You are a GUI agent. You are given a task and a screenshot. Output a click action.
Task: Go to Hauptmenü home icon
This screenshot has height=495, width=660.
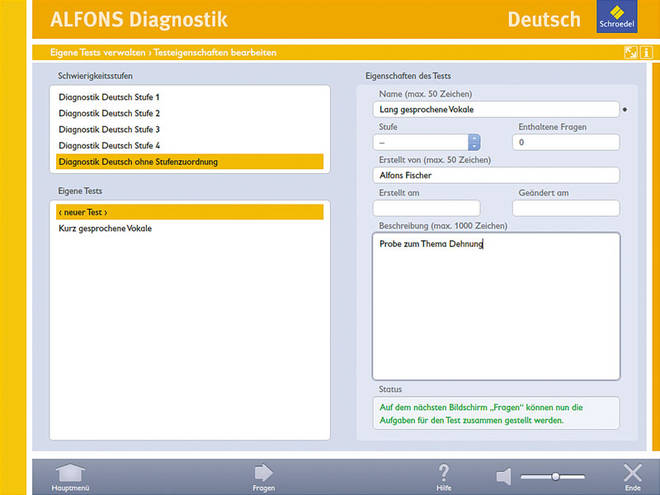tap(70, 473)
